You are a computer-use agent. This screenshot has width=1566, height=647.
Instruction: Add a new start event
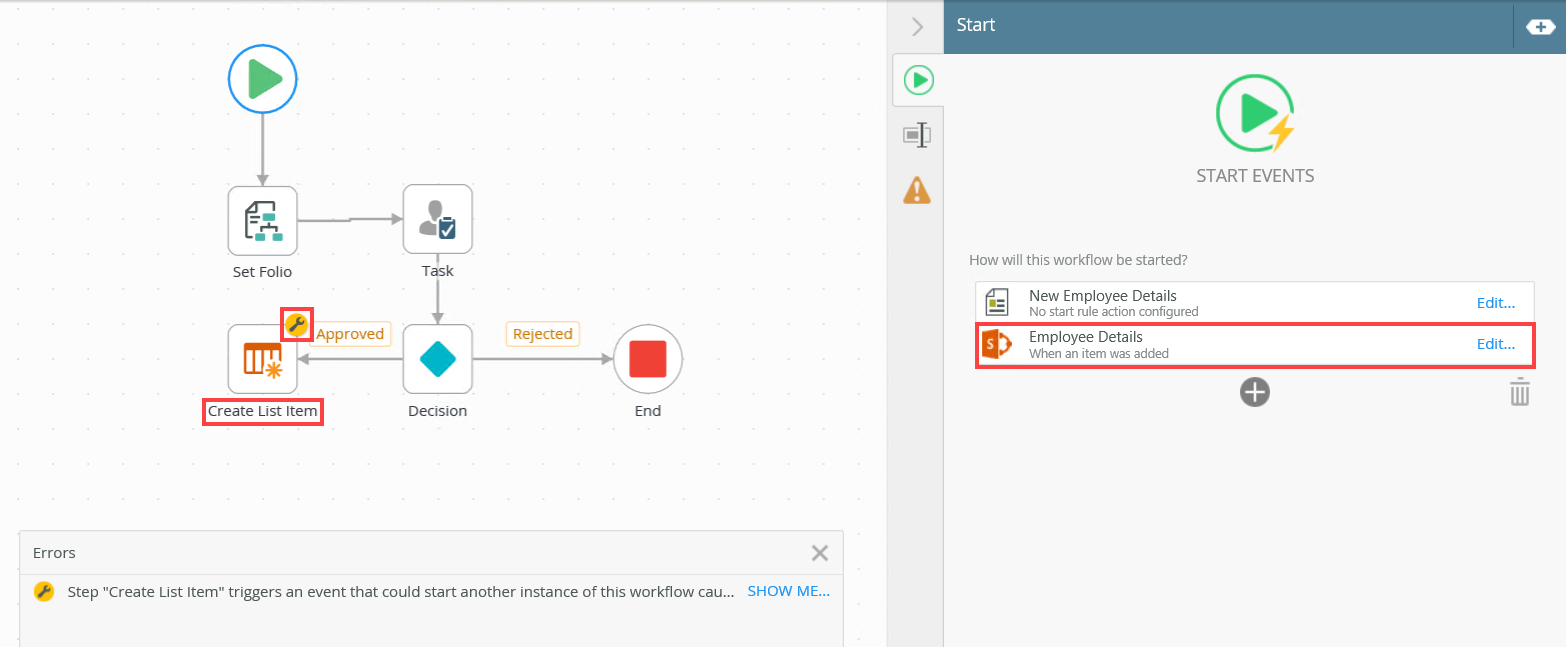pyautogui.click(x=1254, y=392)
